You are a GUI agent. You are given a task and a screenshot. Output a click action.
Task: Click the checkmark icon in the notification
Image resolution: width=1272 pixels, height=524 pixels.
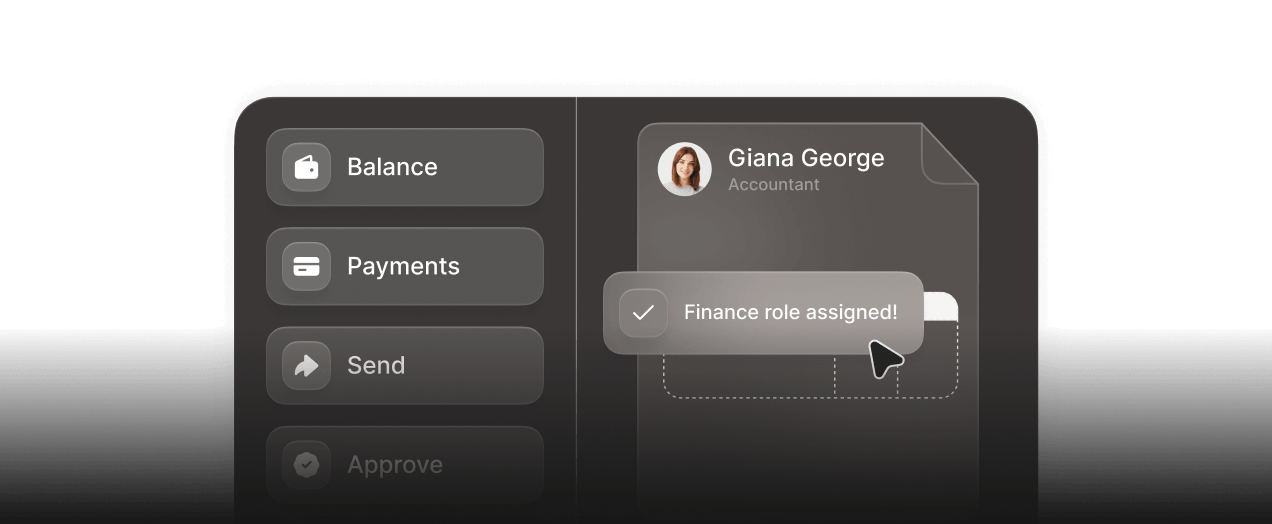point(643,313)
